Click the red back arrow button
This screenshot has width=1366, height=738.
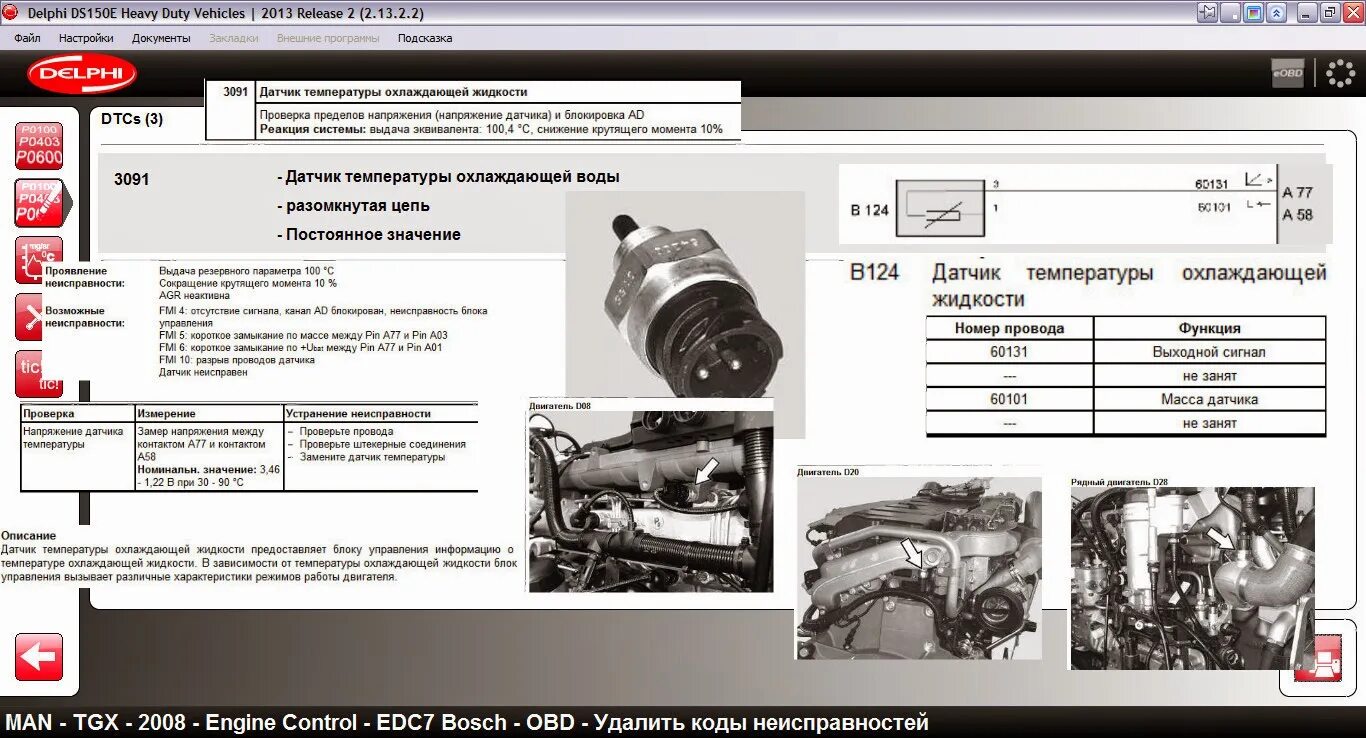coord(39,657)
